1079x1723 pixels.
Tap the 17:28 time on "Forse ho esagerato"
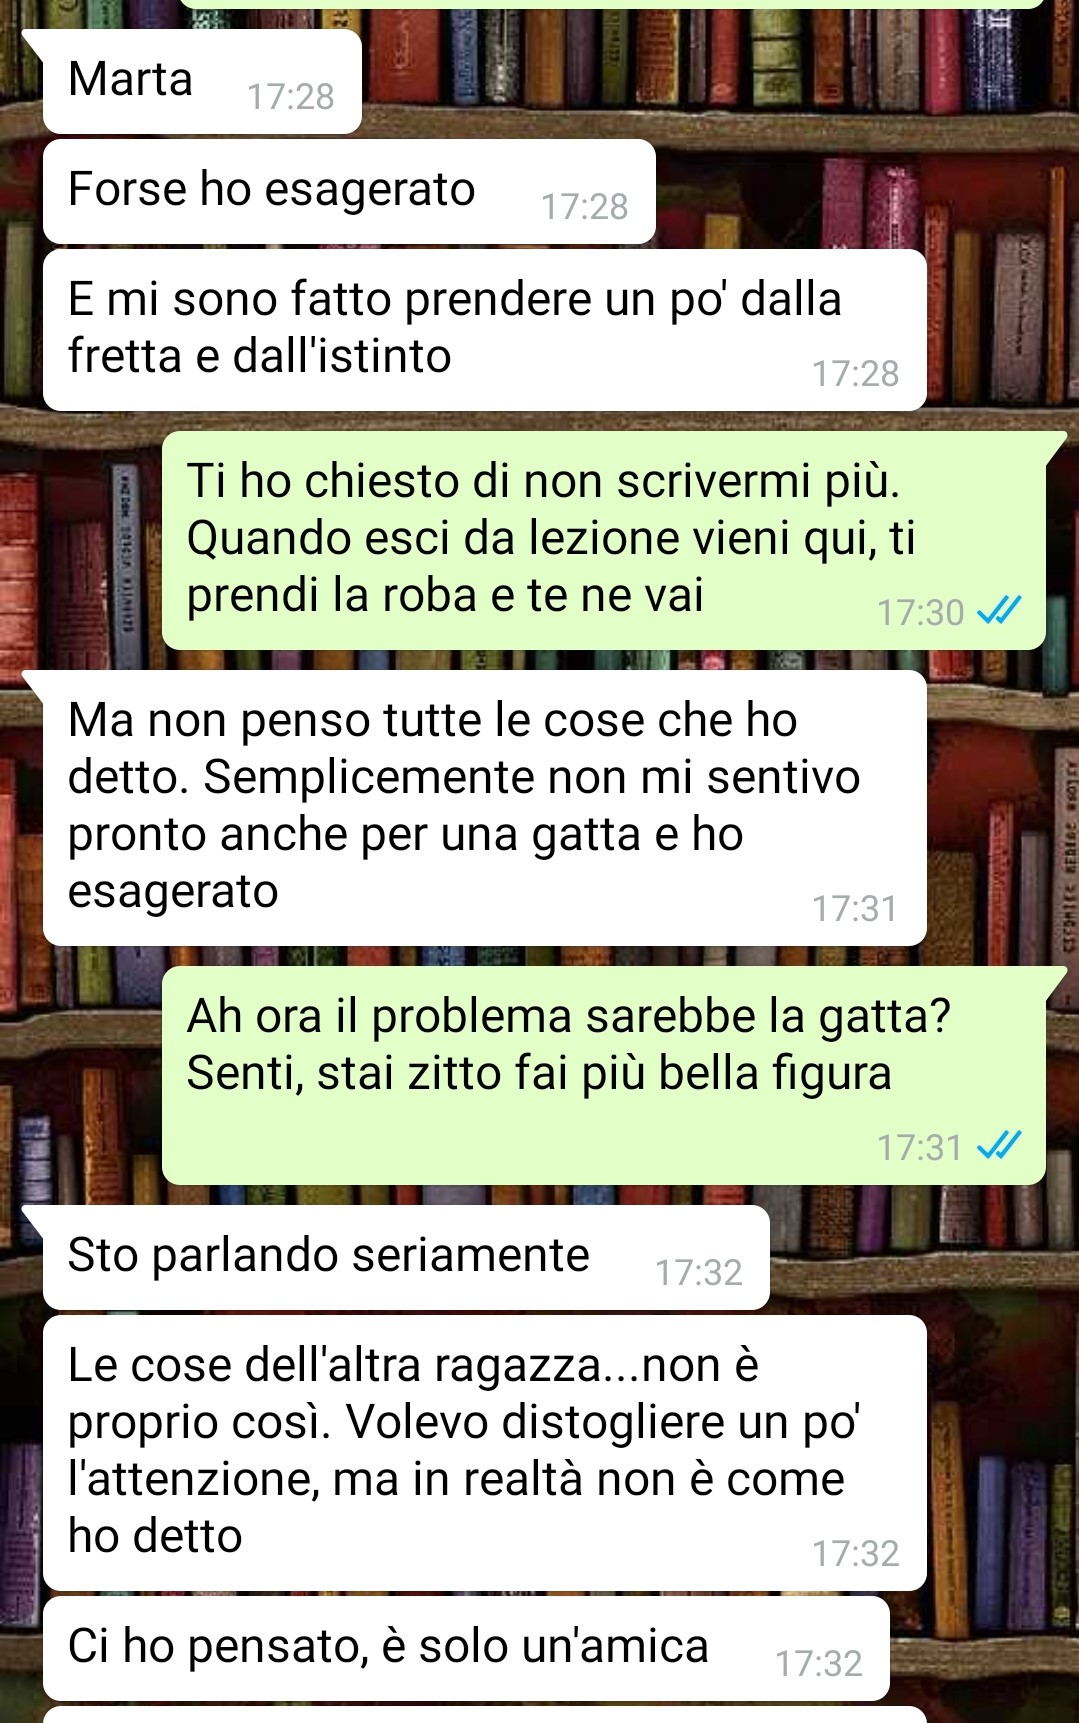click(x=584, y=207)
